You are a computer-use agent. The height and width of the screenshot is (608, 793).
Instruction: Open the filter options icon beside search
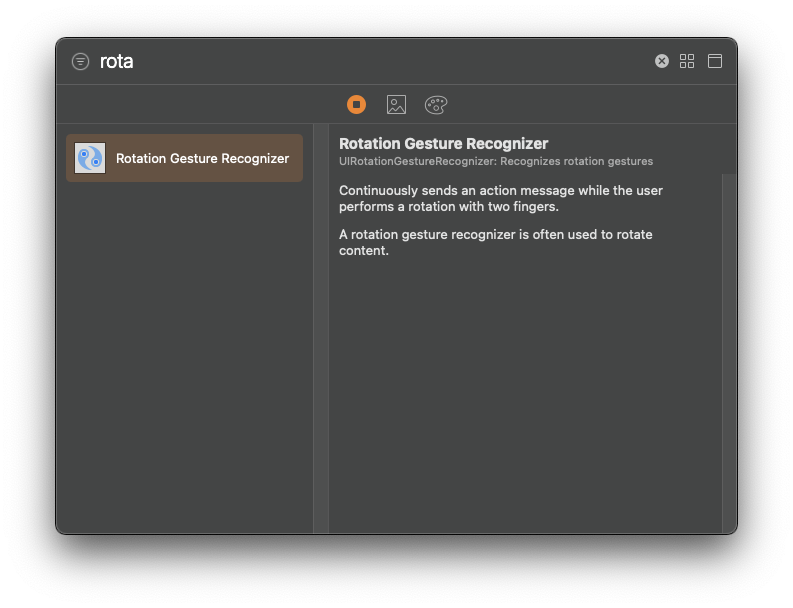(80, 62)
